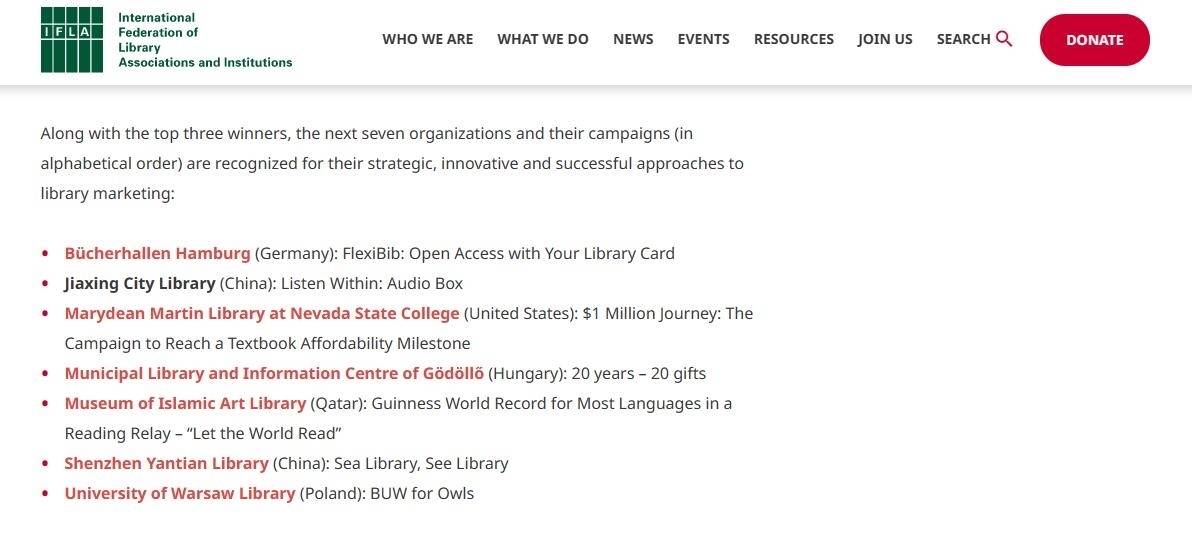Click the SEARCH label in header

[x=963, y=39]
